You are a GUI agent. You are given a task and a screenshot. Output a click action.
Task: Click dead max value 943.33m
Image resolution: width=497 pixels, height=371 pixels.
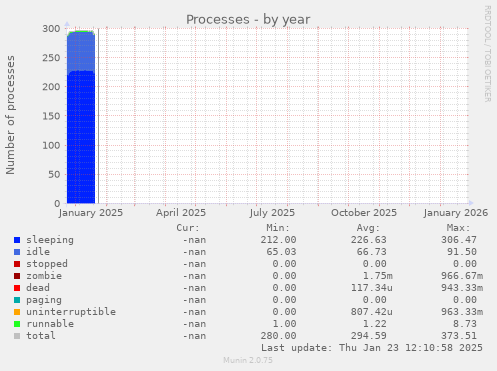[x=462, y=288]
